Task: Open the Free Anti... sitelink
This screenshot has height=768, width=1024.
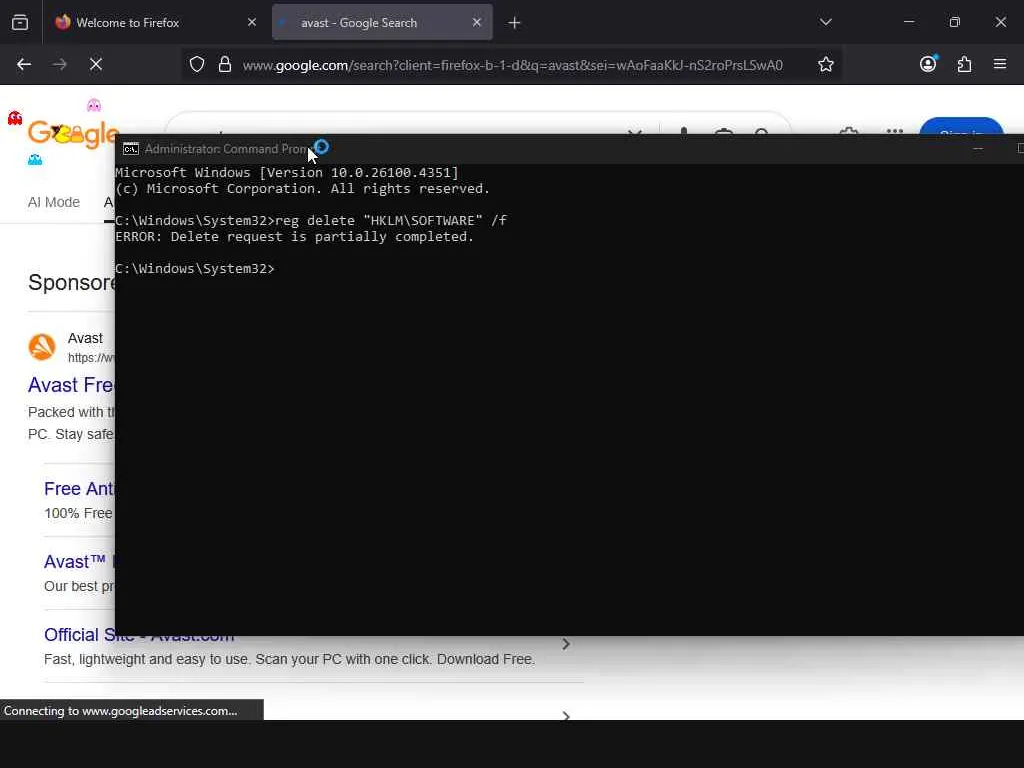Action: click(79, 488)
